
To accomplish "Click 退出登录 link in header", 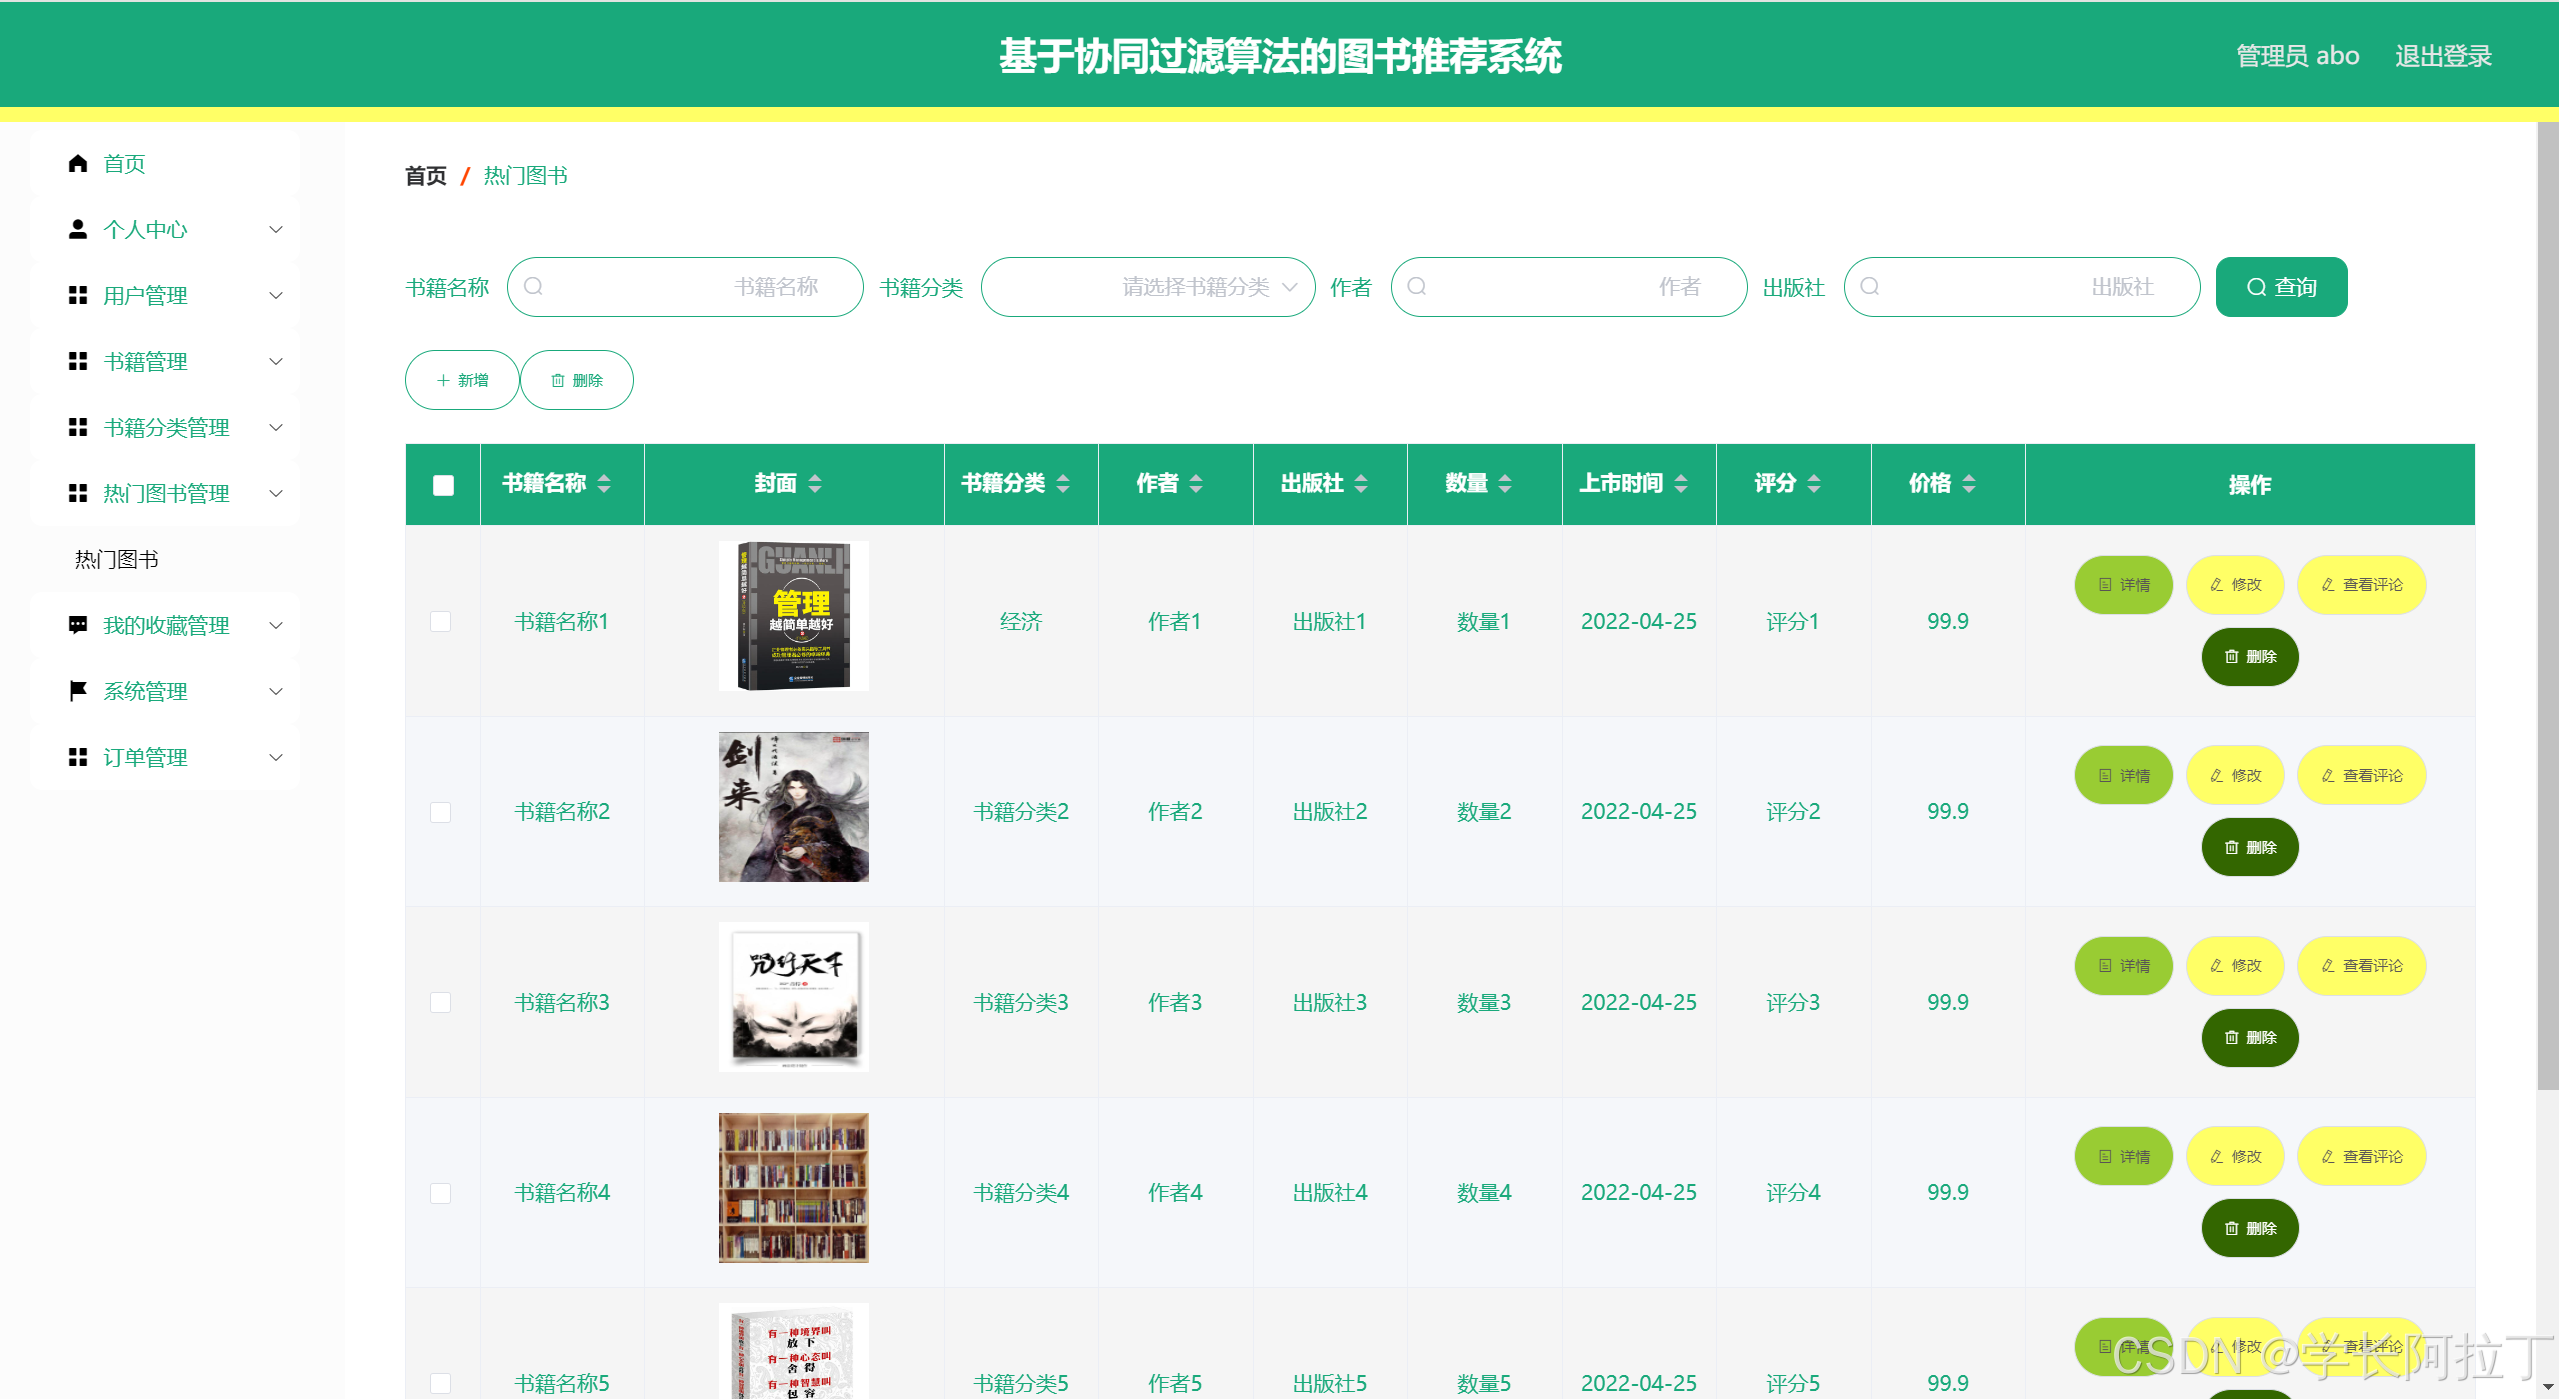I will point(2442,56).
